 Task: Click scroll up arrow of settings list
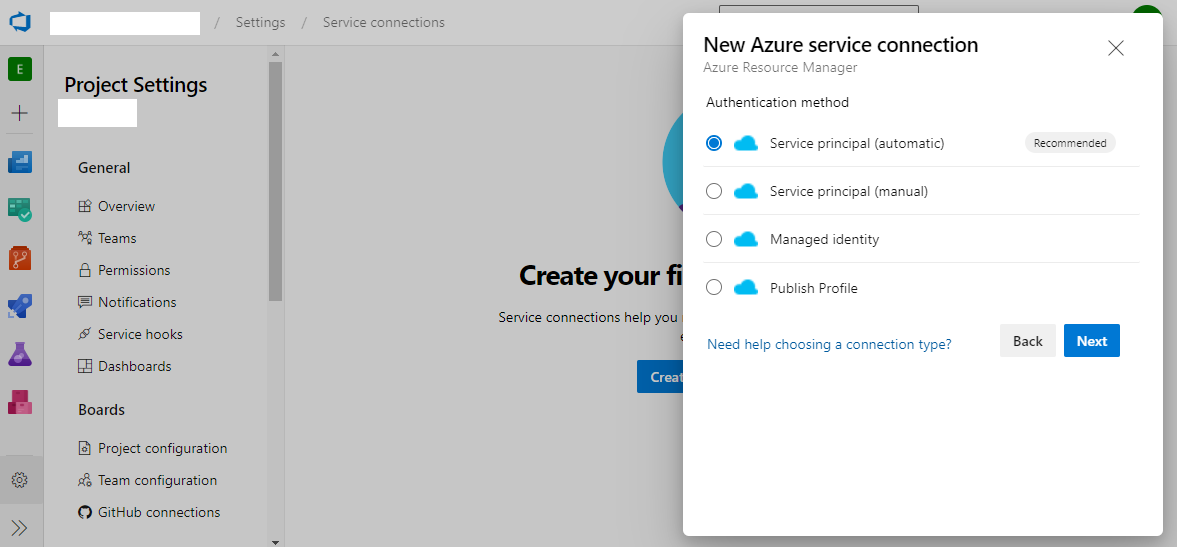click(x=275, y=54)
